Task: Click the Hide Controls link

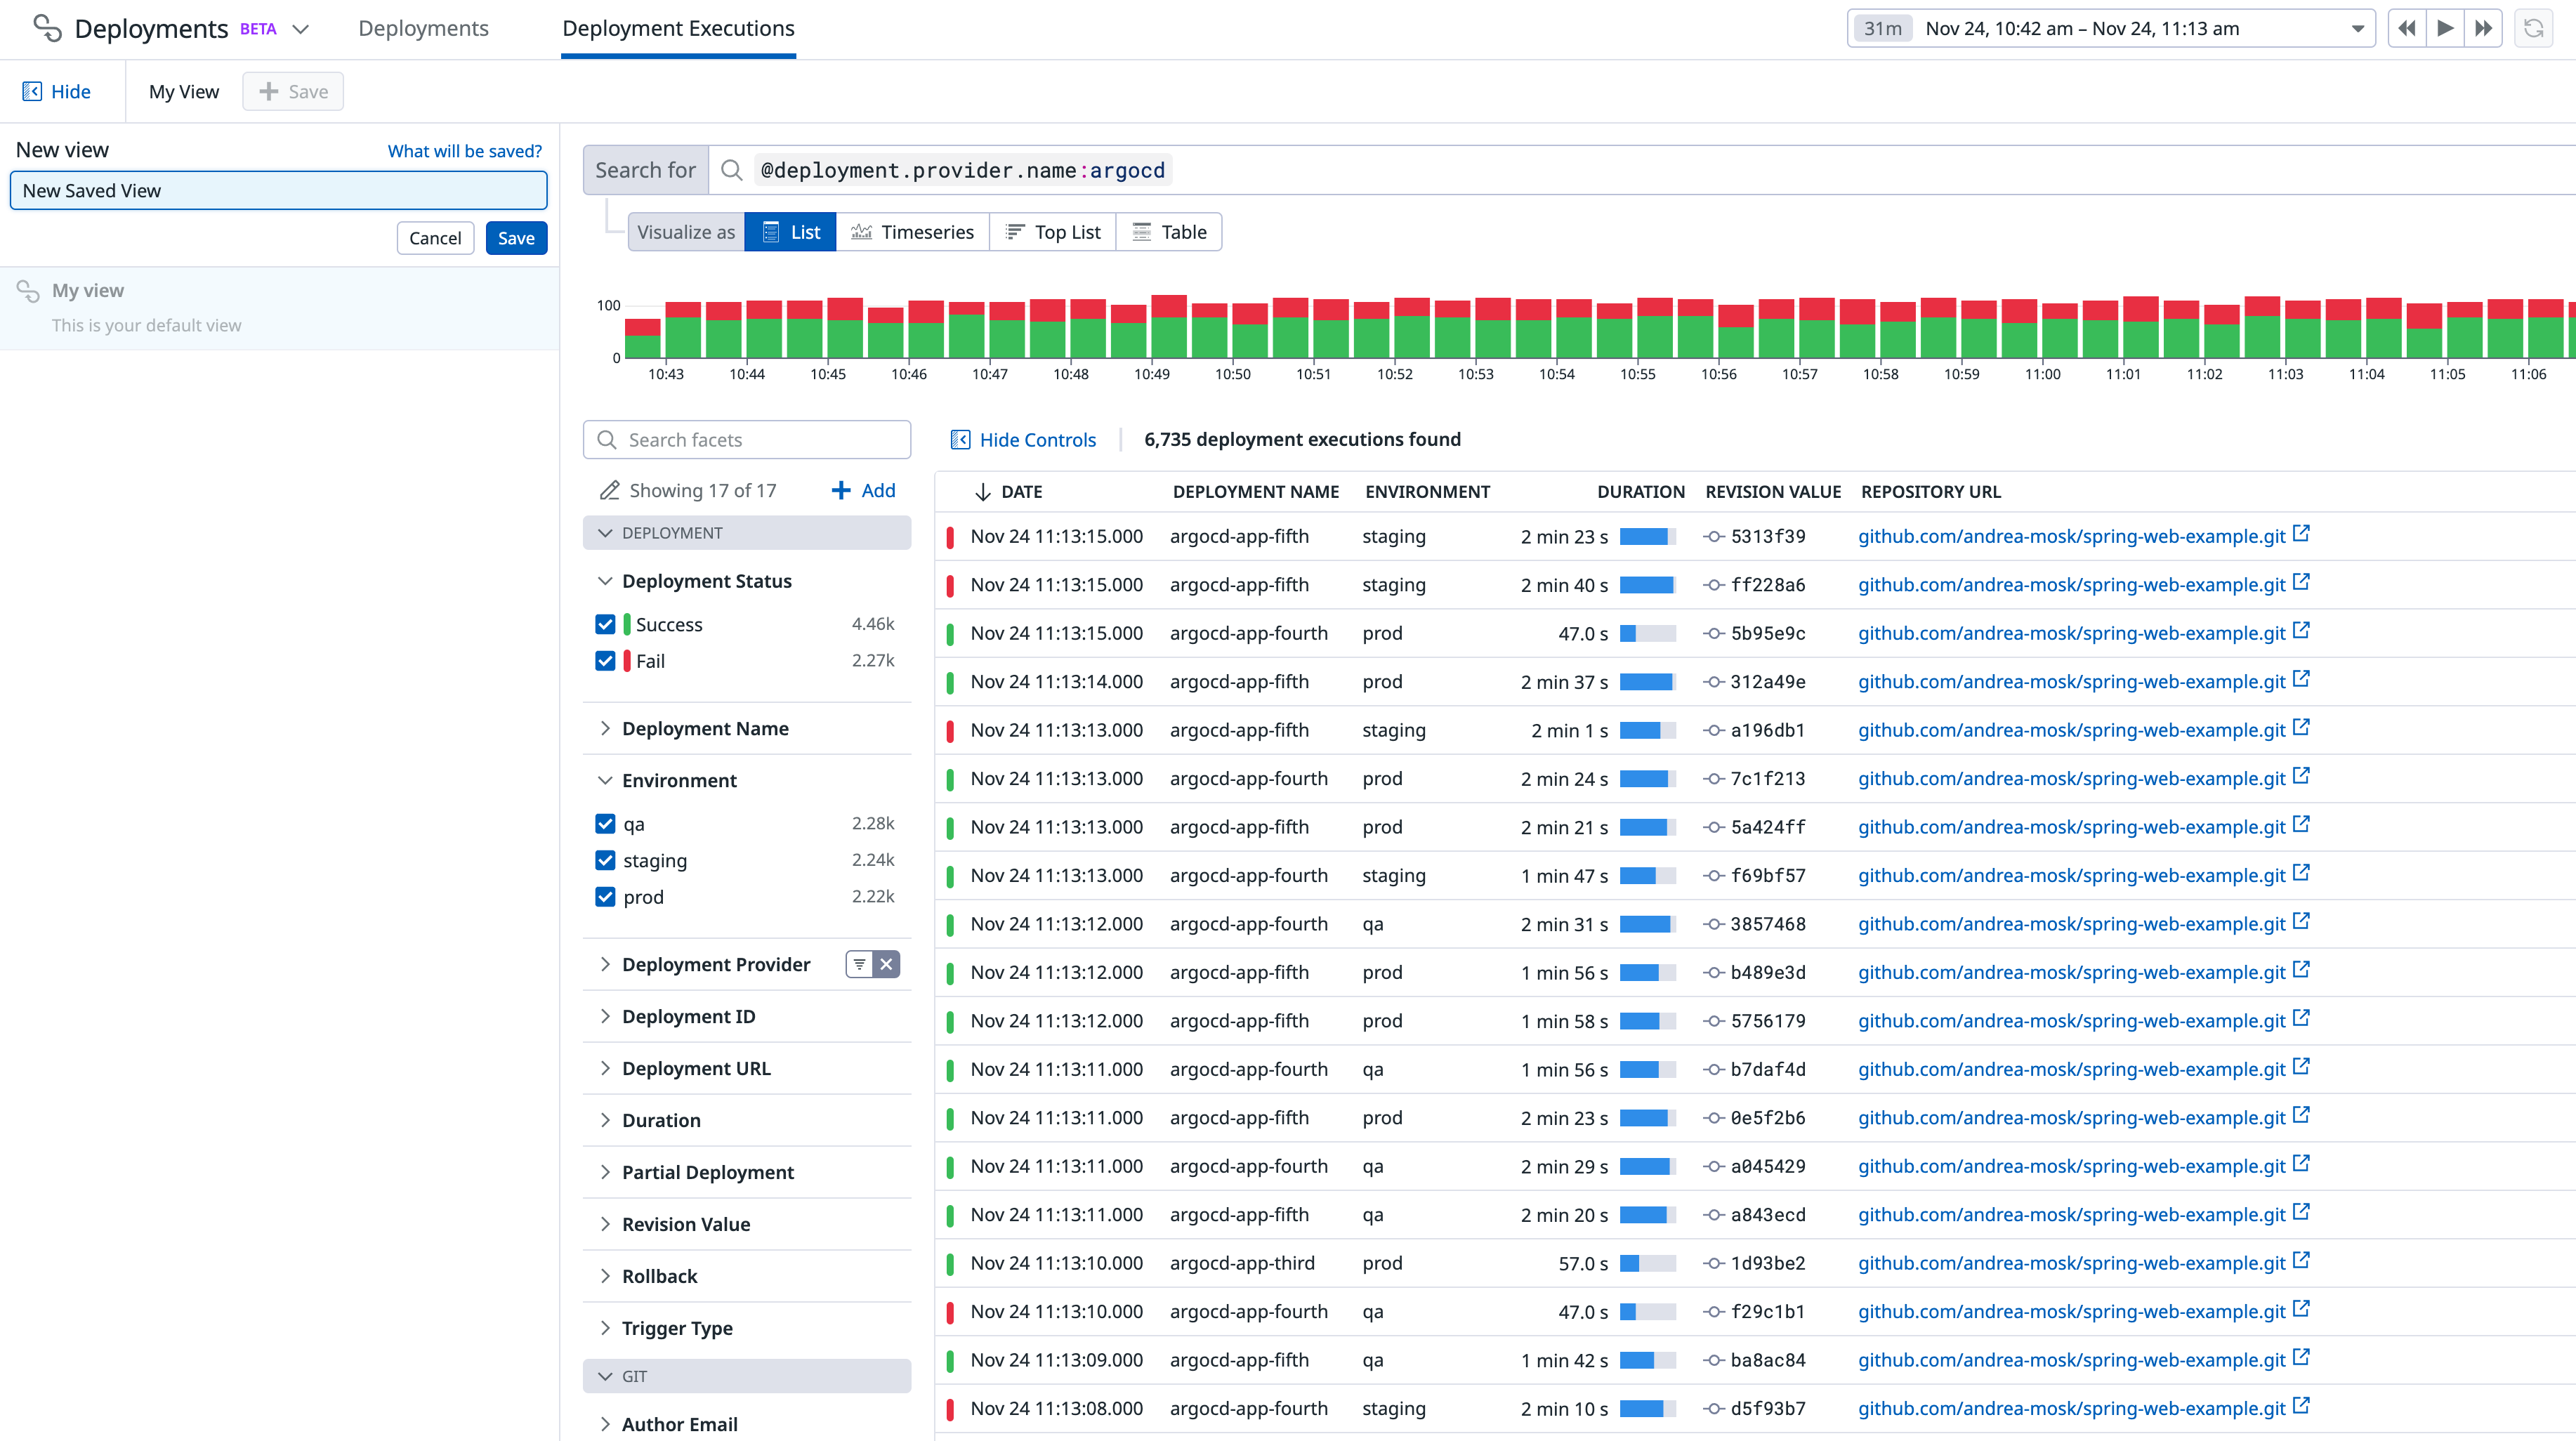Action: click(x=1037, y=439)
